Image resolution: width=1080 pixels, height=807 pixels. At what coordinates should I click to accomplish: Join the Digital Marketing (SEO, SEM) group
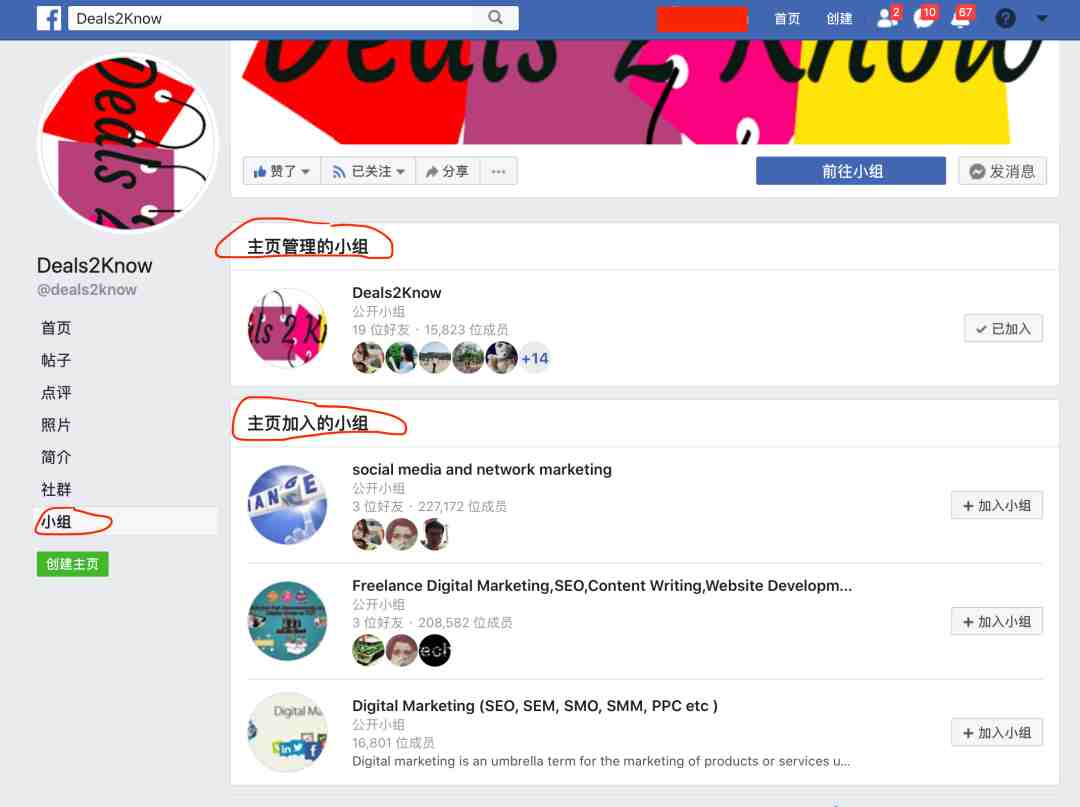pyautogui.click(x=996, y=733)
